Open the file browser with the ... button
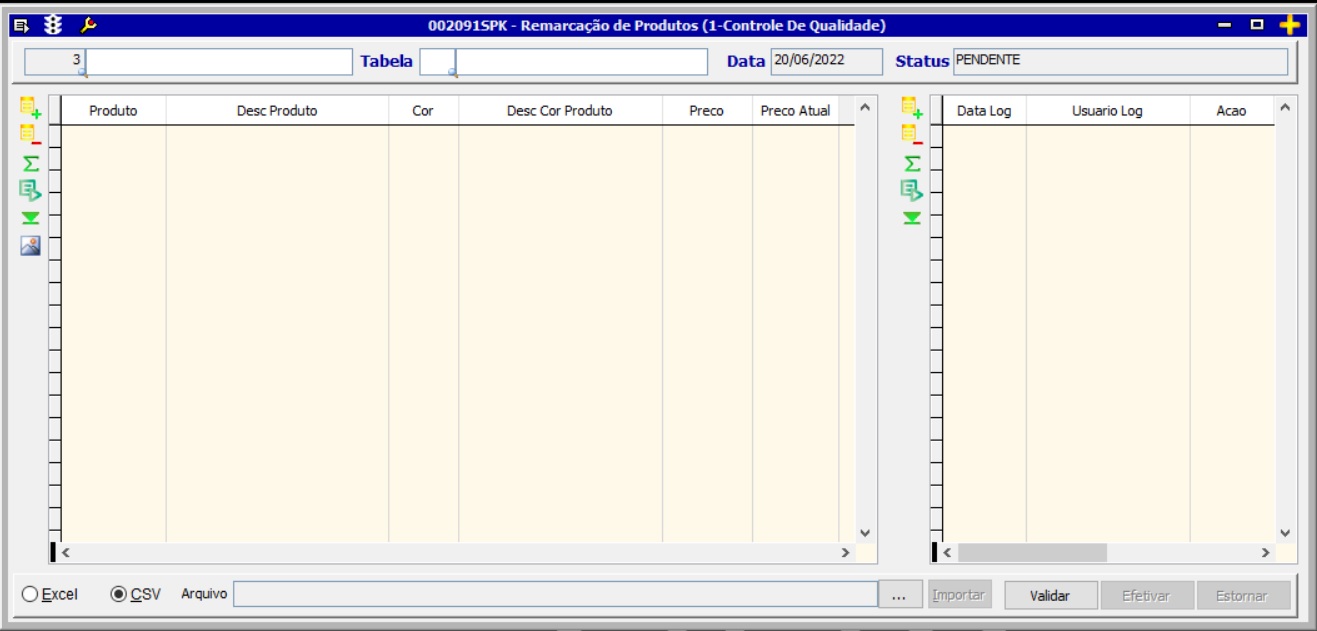This screenshot has height=631, width=1317. point(899,595)
